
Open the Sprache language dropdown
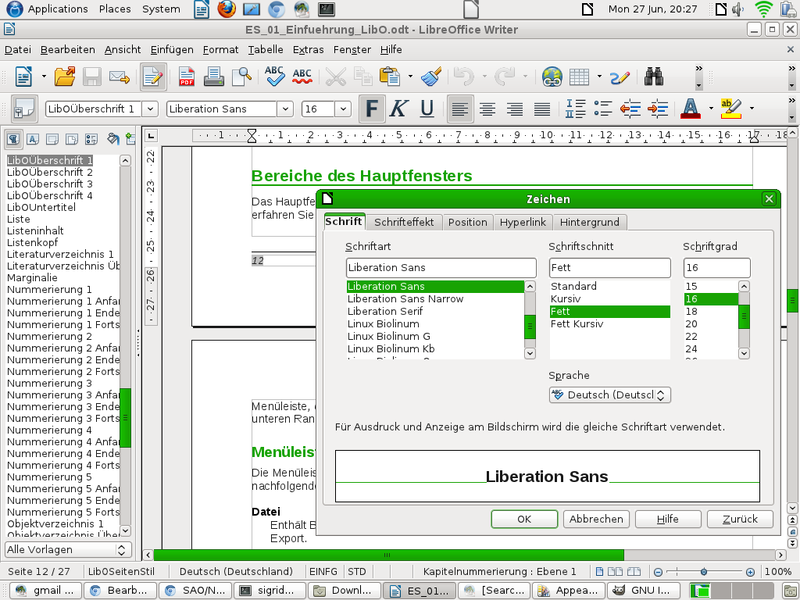tap(609, 395)
